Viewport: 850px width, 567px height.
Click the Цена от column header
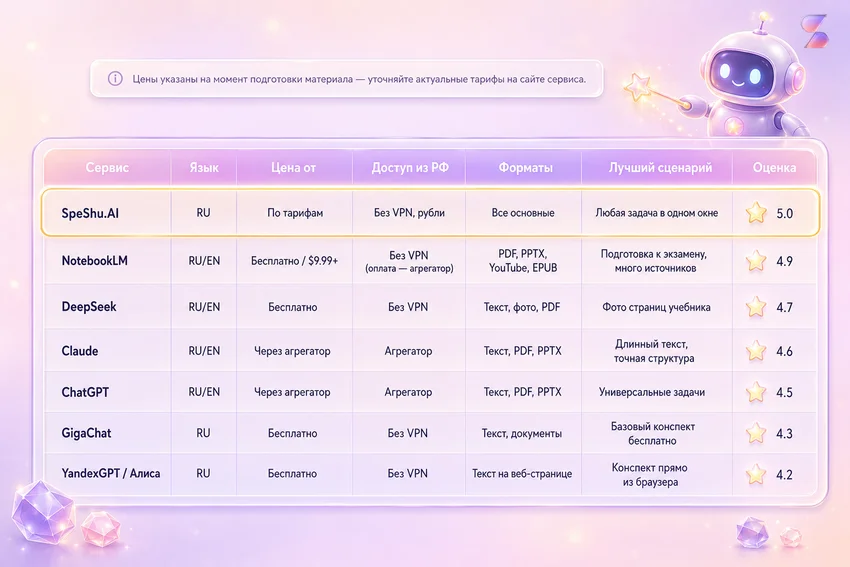click(293, 167)
